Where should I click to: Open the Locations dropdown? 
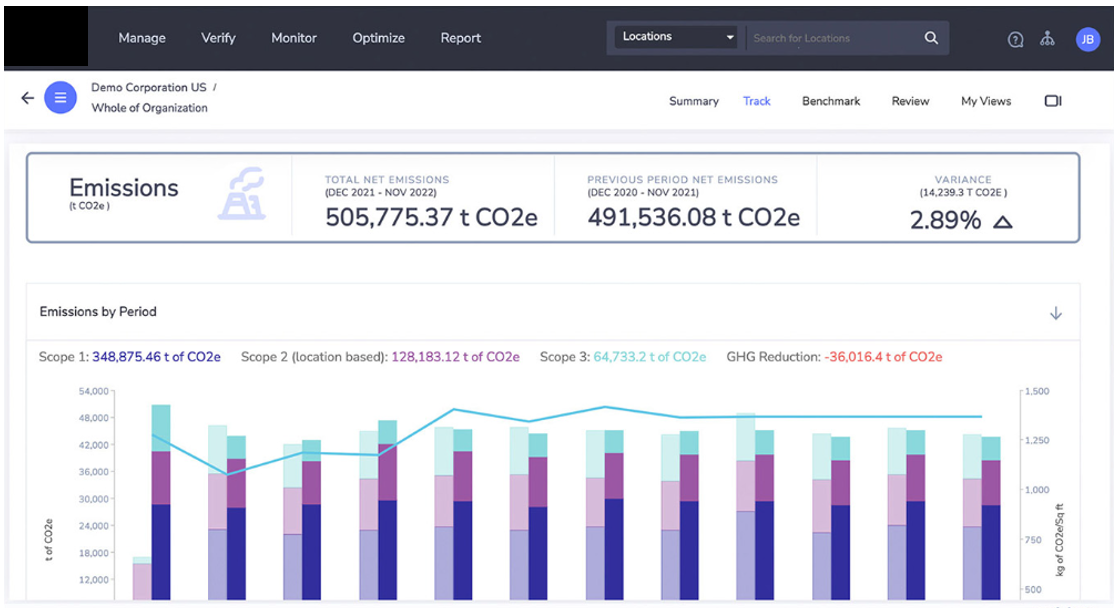click(x=677, y=37)
